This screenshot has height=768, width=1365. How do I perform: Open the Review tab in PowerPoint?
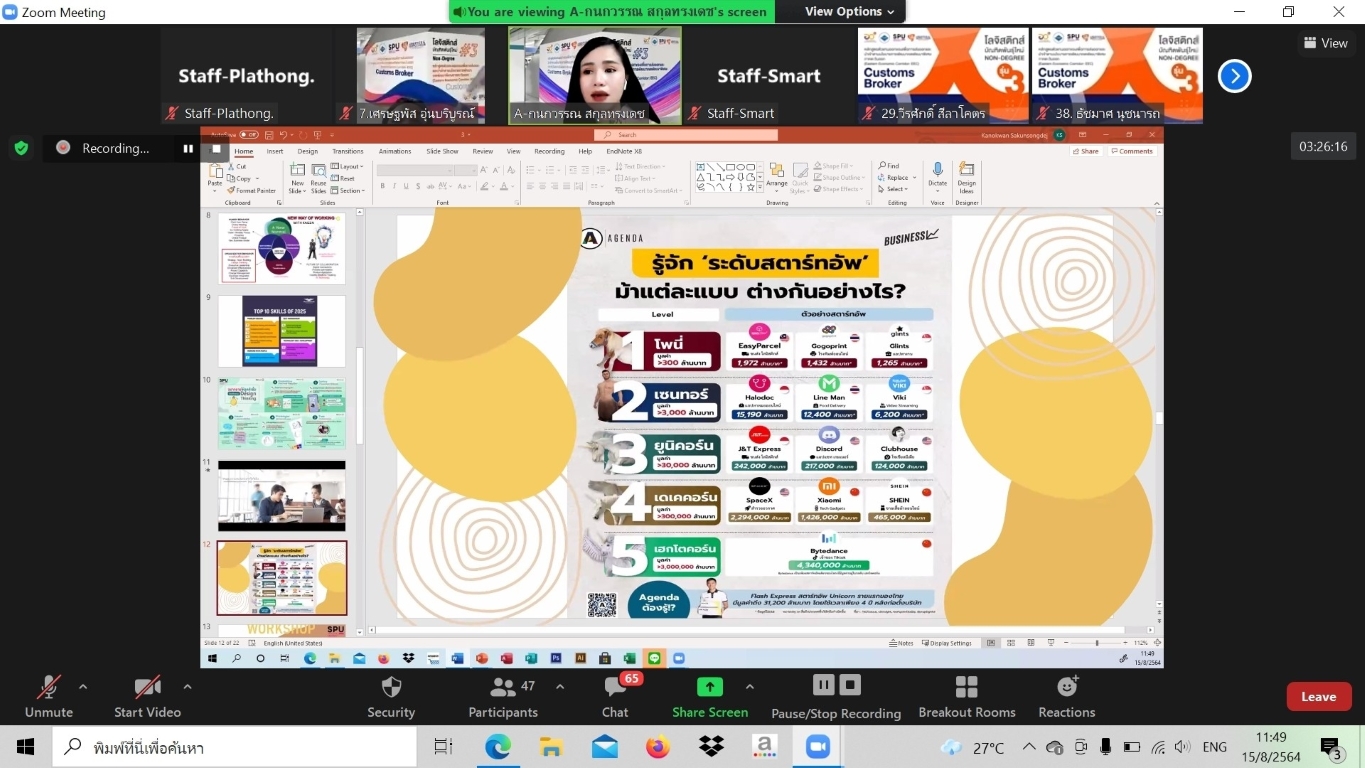coord(483,152)
